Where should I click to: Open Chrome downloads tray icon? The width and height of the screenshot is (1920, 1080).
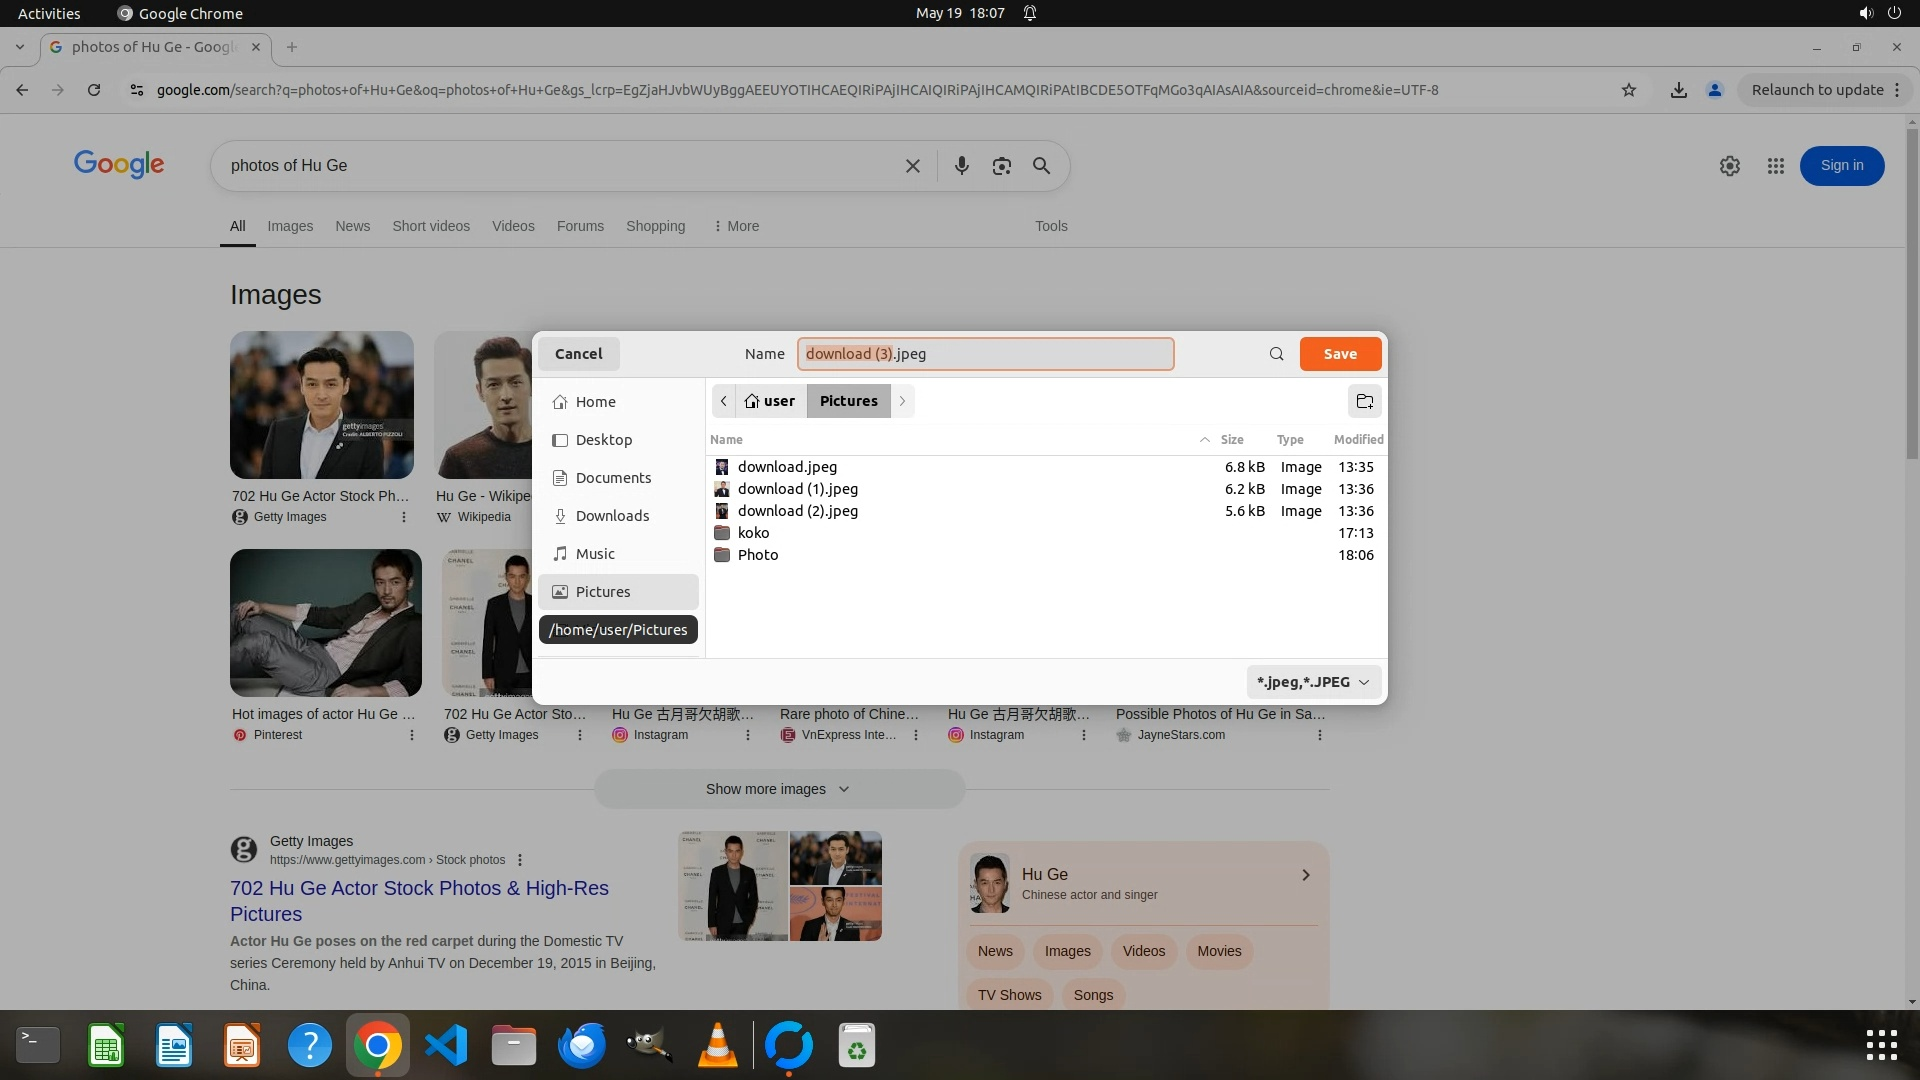(x=1678, y=90)
